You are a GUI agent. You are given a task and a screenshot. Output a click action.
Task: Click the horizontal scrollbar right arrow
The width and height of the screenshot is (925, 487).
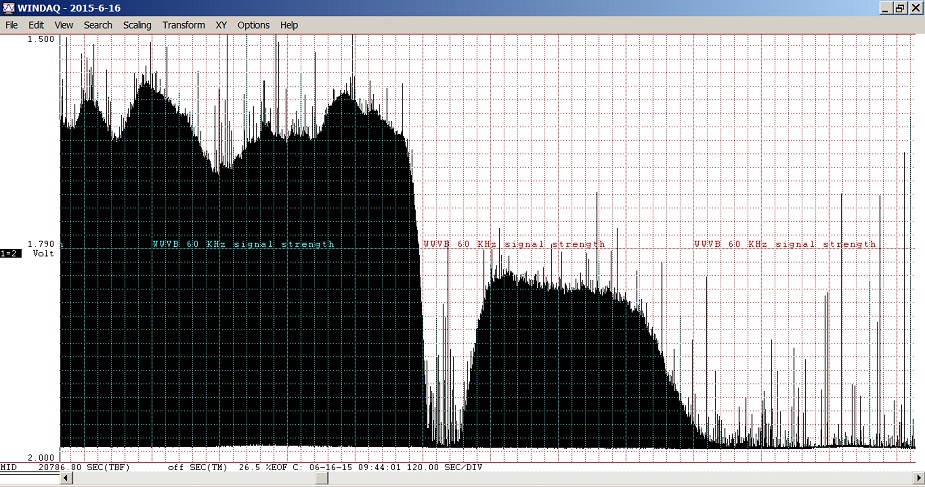point(917,479)
